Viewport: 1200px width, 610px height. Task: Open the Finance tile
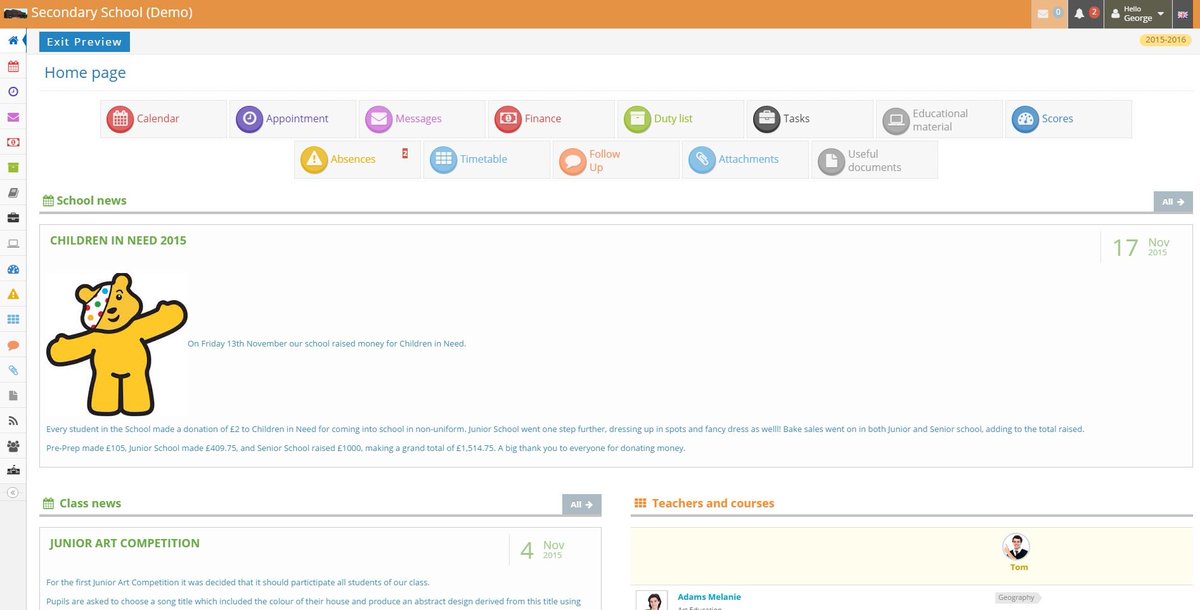point(551,119)
